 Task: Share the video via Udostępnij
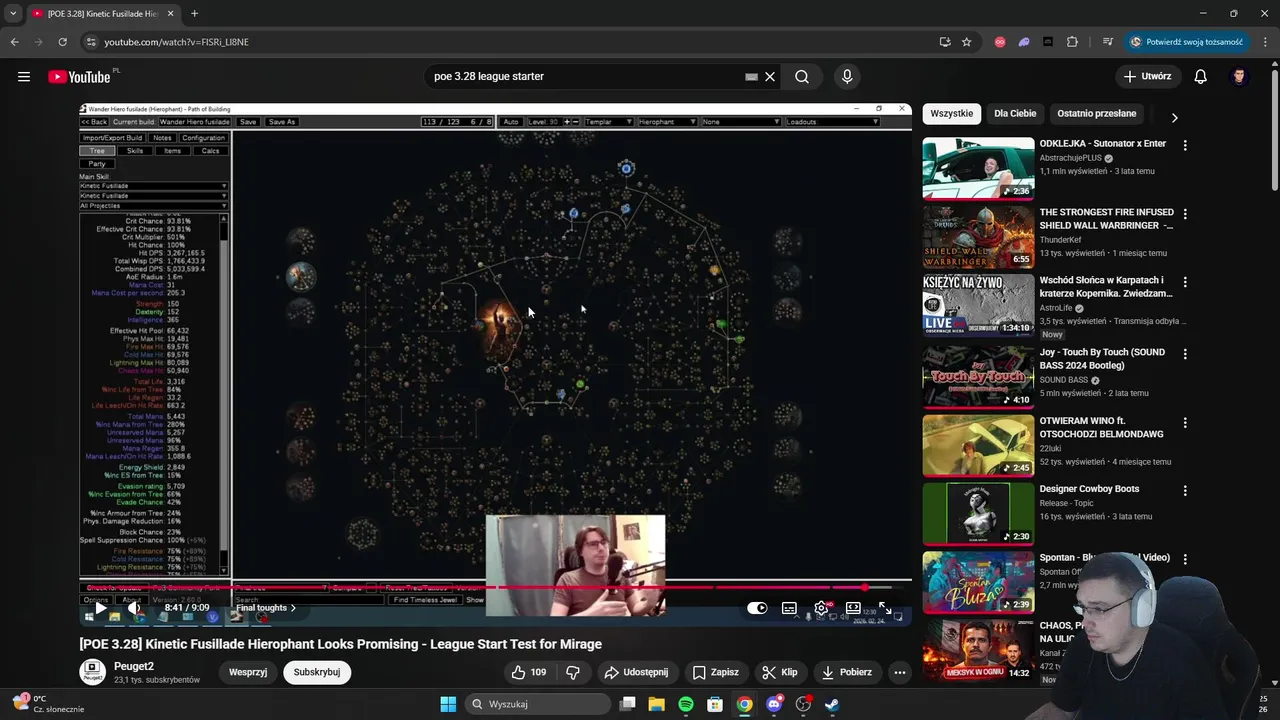coord(637,672)
